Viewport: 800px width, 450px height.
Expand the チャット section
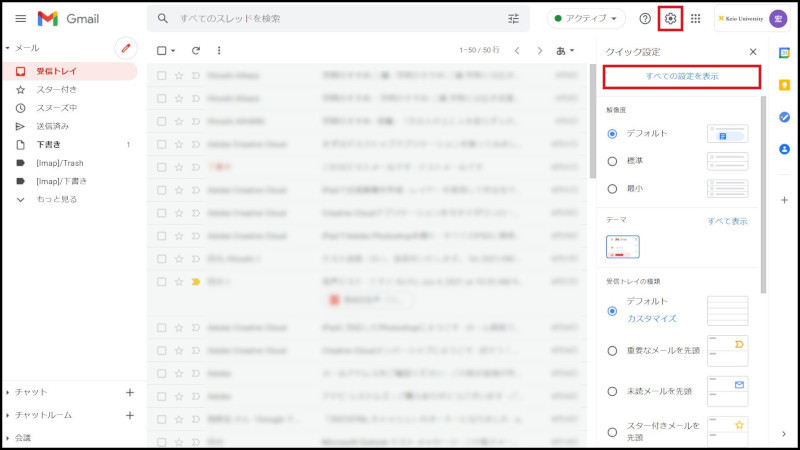[30, 392]
